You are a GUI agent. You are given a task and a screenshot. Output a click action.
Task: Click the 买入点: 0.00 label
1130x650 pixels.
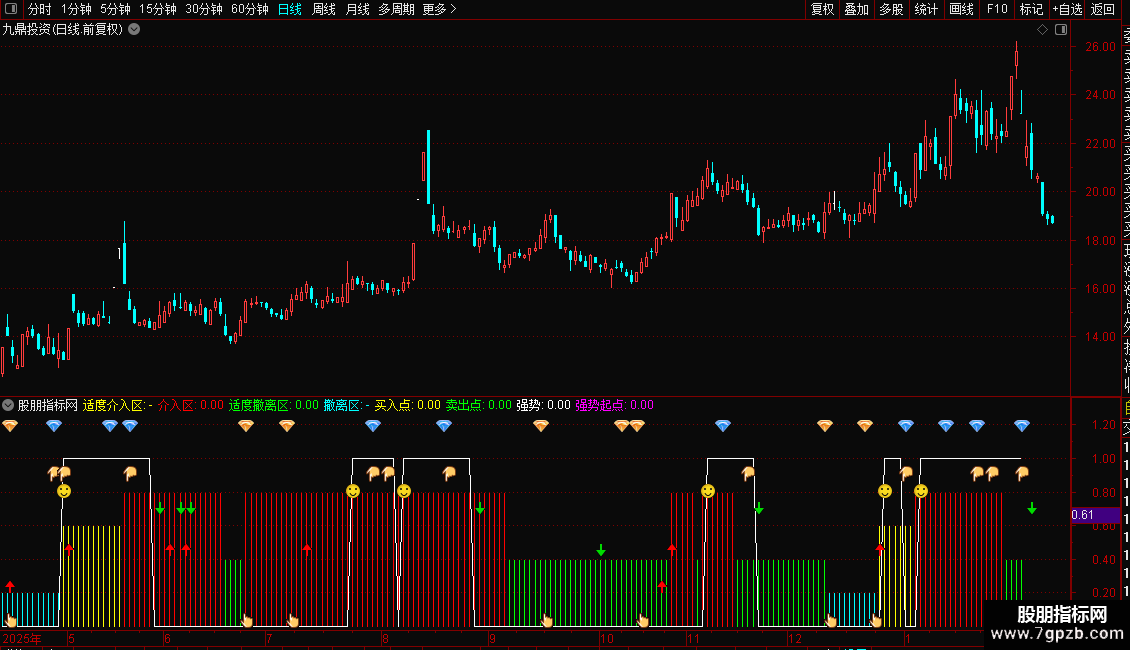coord(407,405)
